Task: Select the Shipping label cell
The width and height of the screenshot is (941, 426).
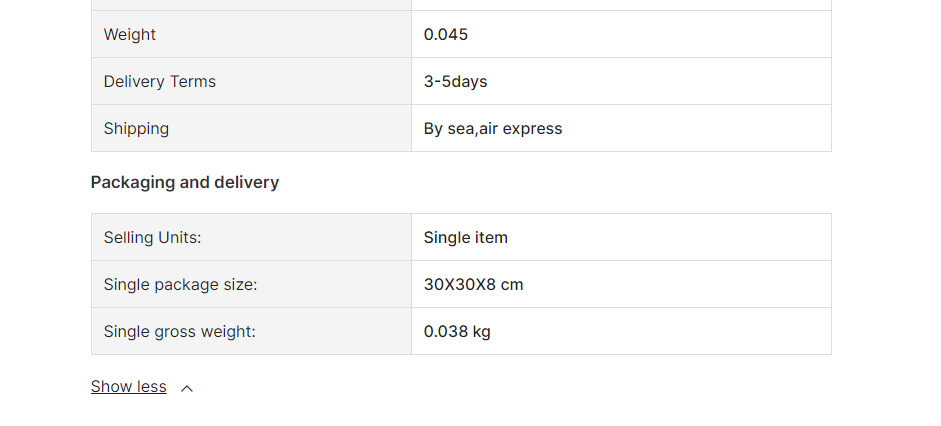Action: click(251, 128)
